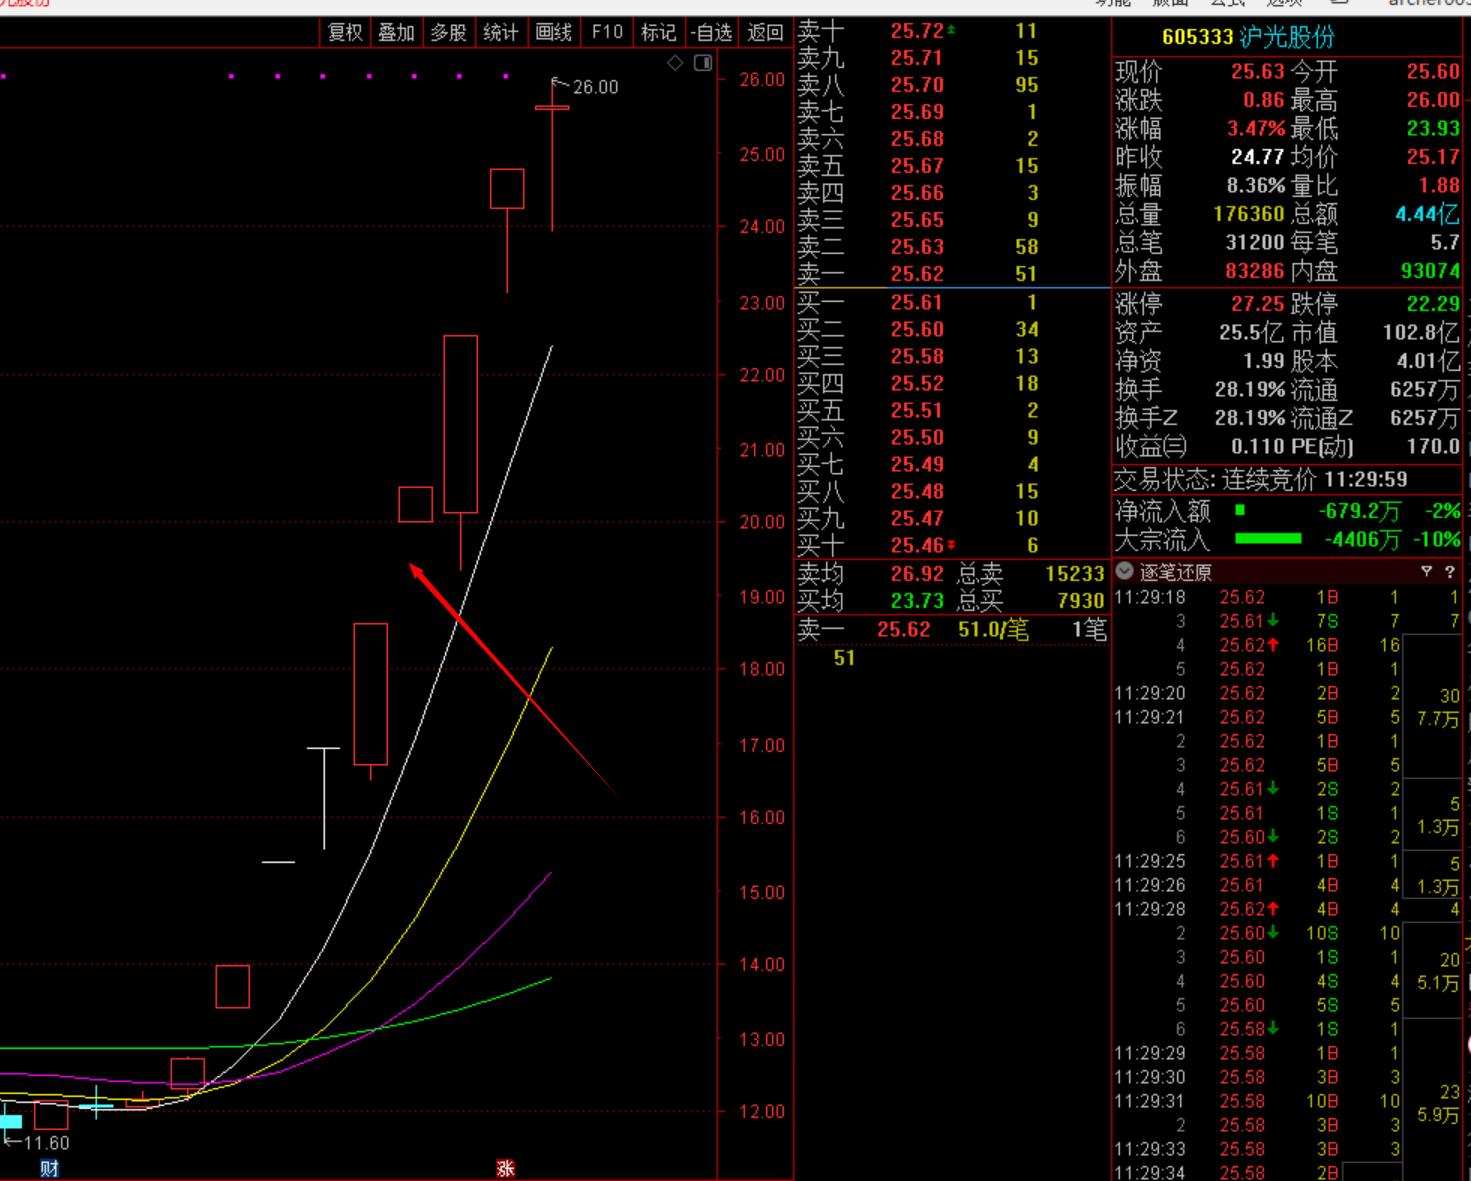Toggle the side panel layout icon
This screenshot has width=1471, height=1181.
[703, 63]
